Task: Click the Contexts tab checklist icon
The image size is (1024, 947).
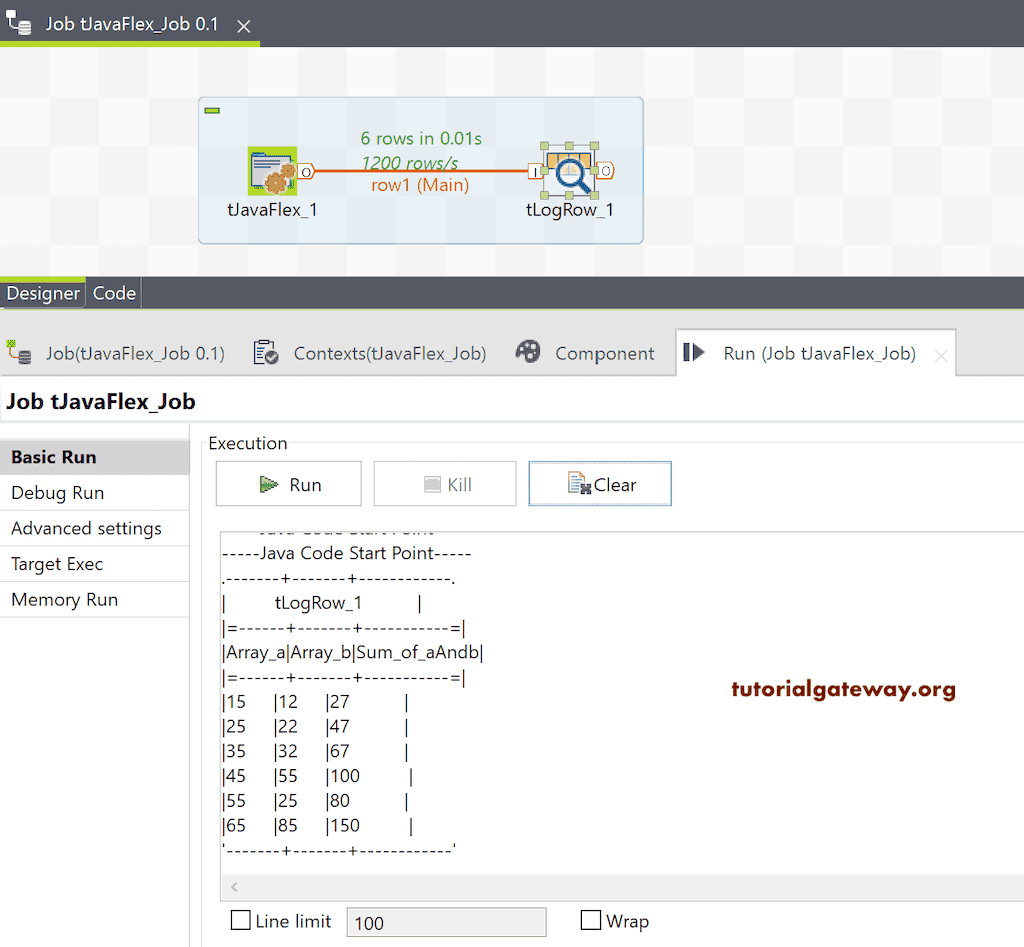Action: tap(266, 352)
